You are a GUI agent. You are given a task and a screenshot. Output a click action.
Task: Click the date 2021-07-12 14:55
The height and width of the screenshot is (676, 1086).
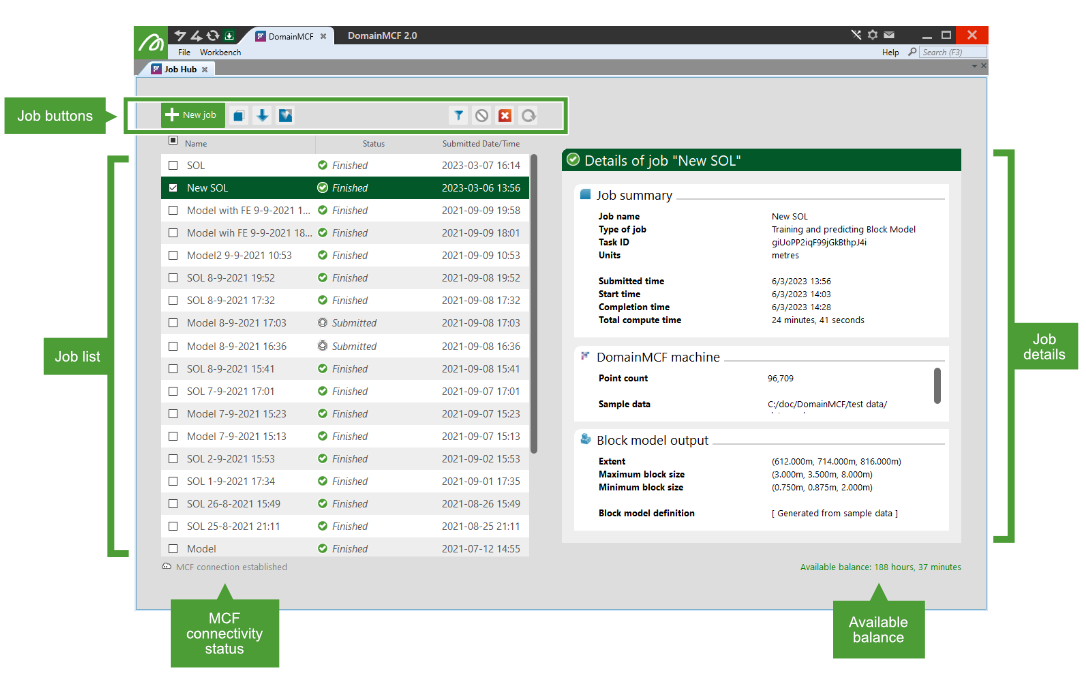[481, 549]
